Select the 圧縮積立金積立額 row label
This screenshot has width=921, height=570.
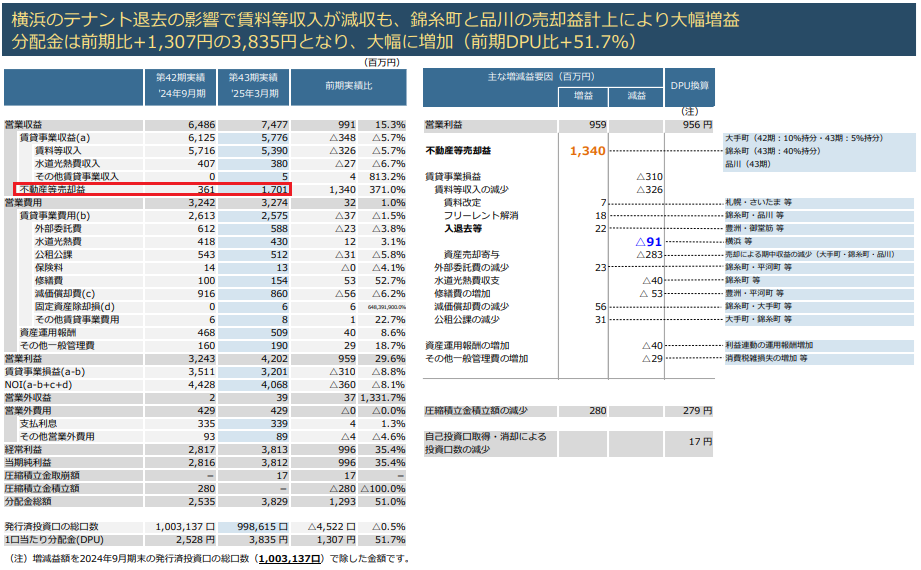click(x=42, y=488)
